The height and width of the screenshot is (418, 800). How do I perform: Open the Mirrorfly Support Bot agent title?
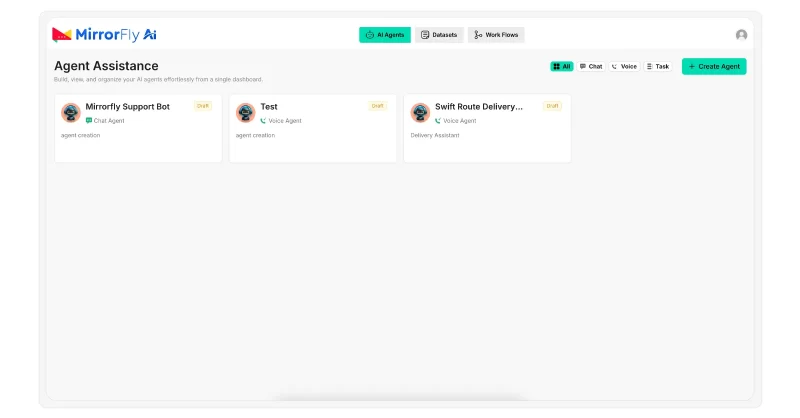click(x=128, y=107)
